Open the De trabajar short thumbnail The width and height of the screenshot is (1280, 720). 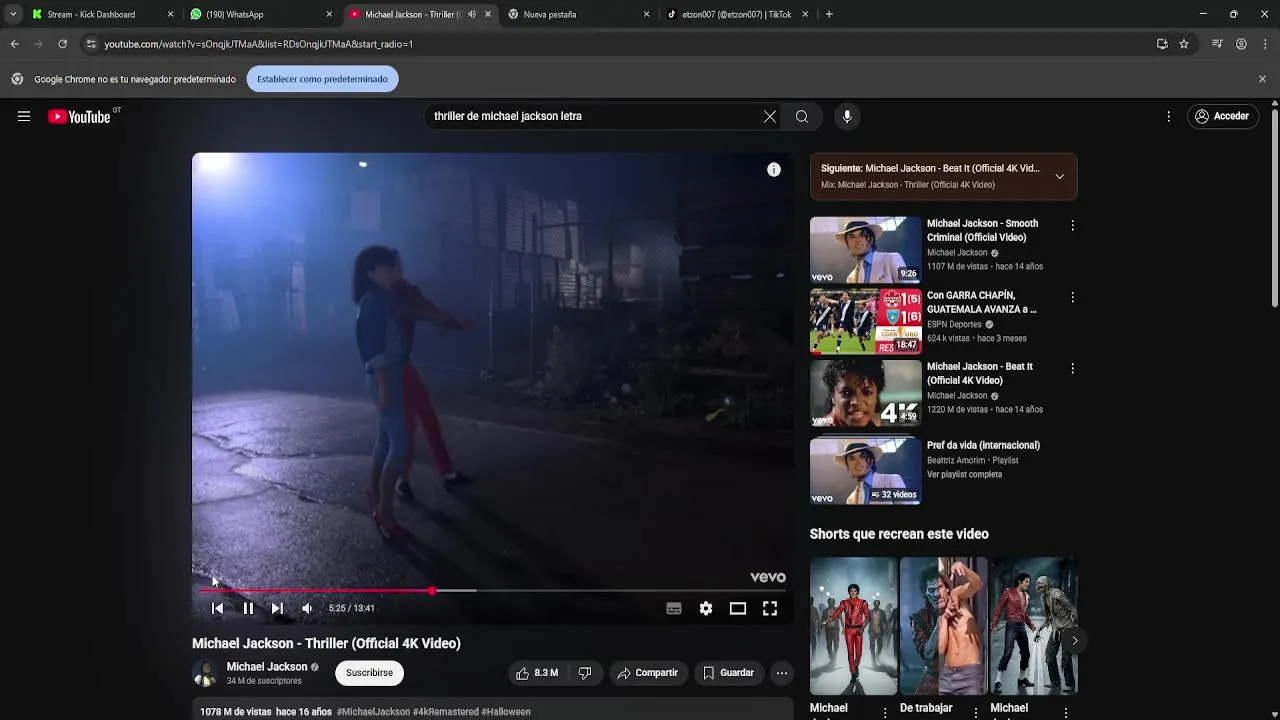click(943, 626)
